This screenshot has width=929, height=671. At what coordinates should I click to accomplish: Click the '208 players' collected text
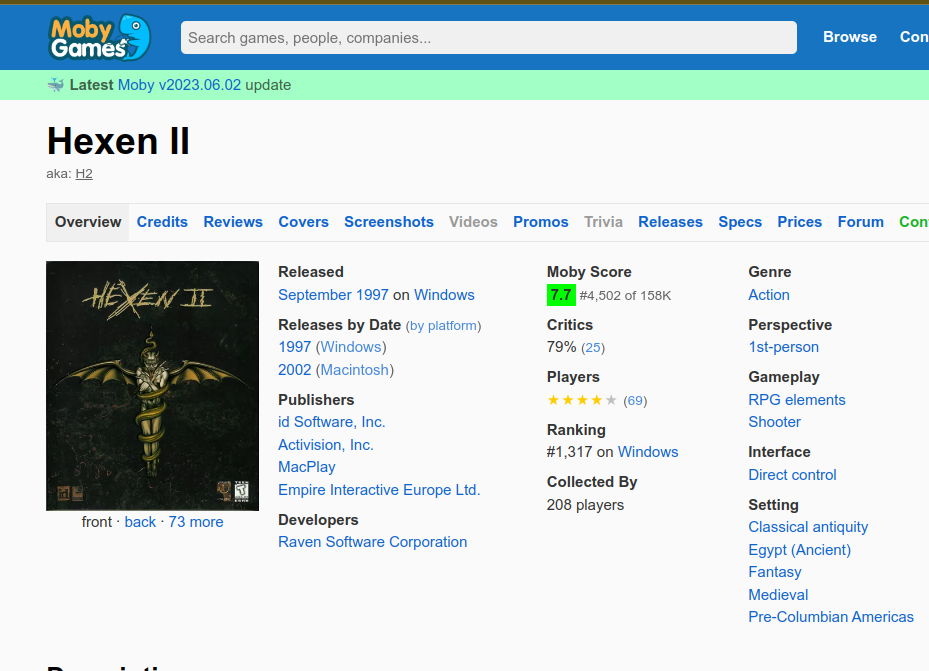[x=585, y=505]
